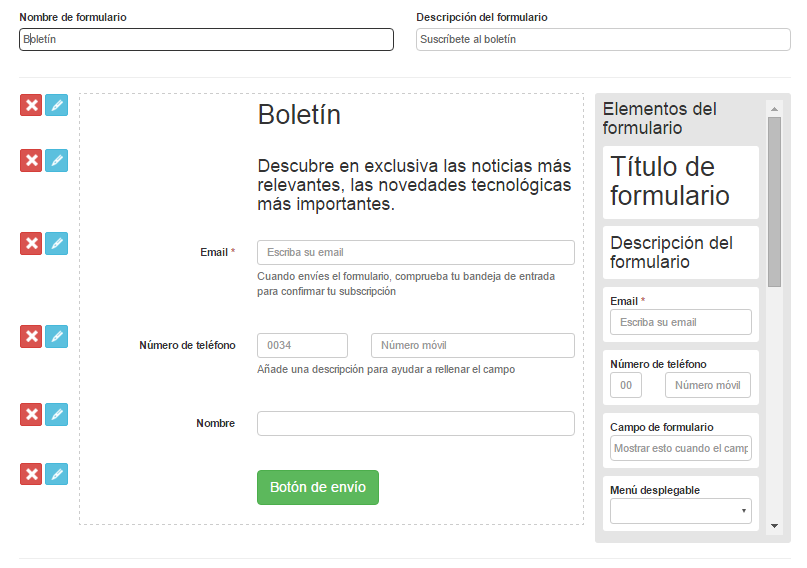This screenshot has width=807, height=568.
Task: Click the Email field in form preview
Action: coord(415,252)
